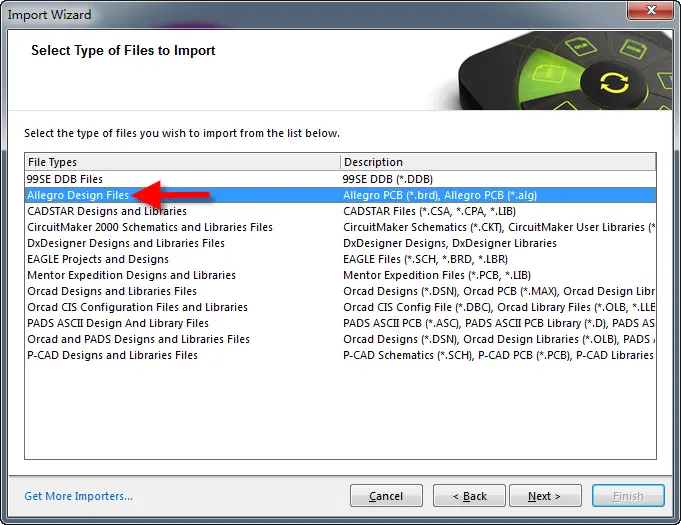Viewport: 681px width, 525px height.
Task: Select P-CAD Designs and Libraries Files
Action: click(x=340, y=355)
